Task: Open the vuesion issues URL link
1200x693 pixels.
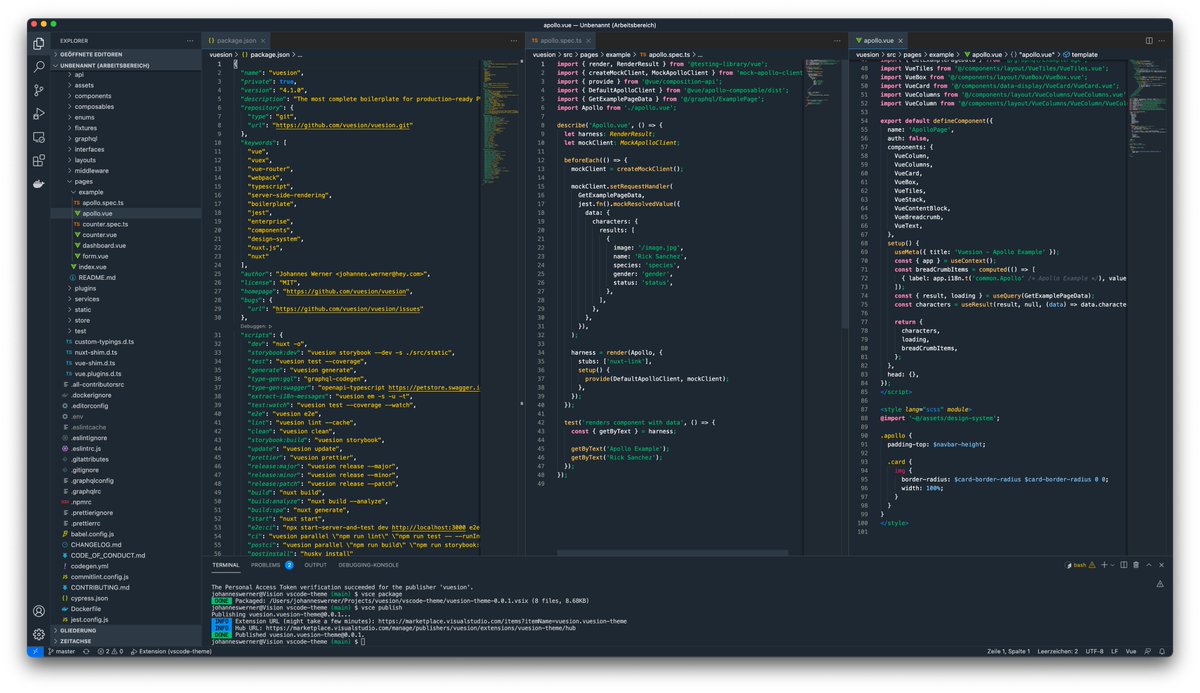Action: pyautogui.click(x=348, y=309)
